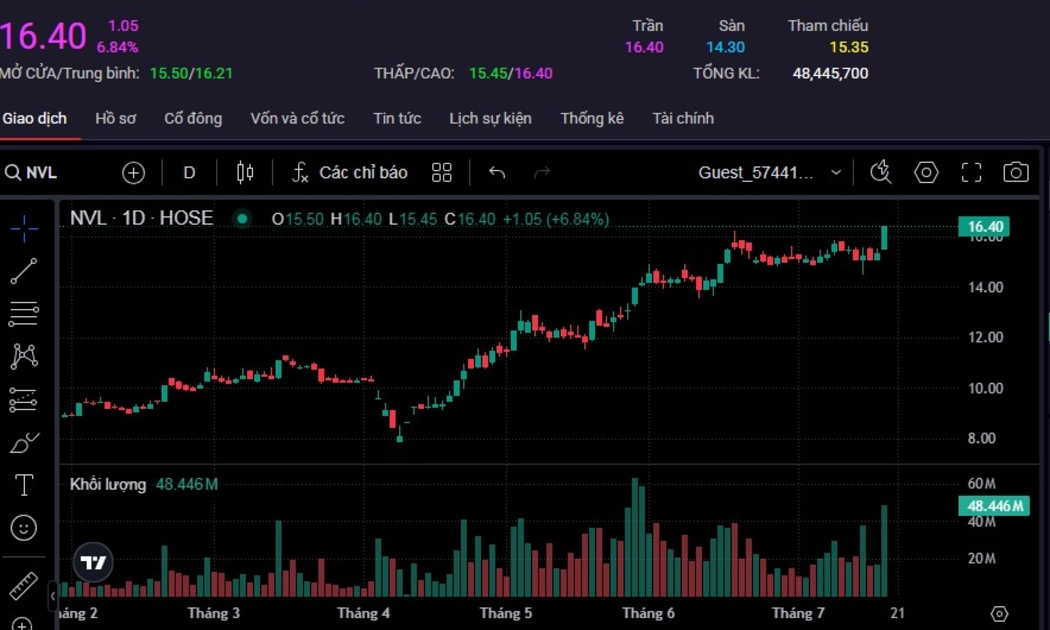Expand the Guest_57441 layout dropdown

[x=835, y=173]
